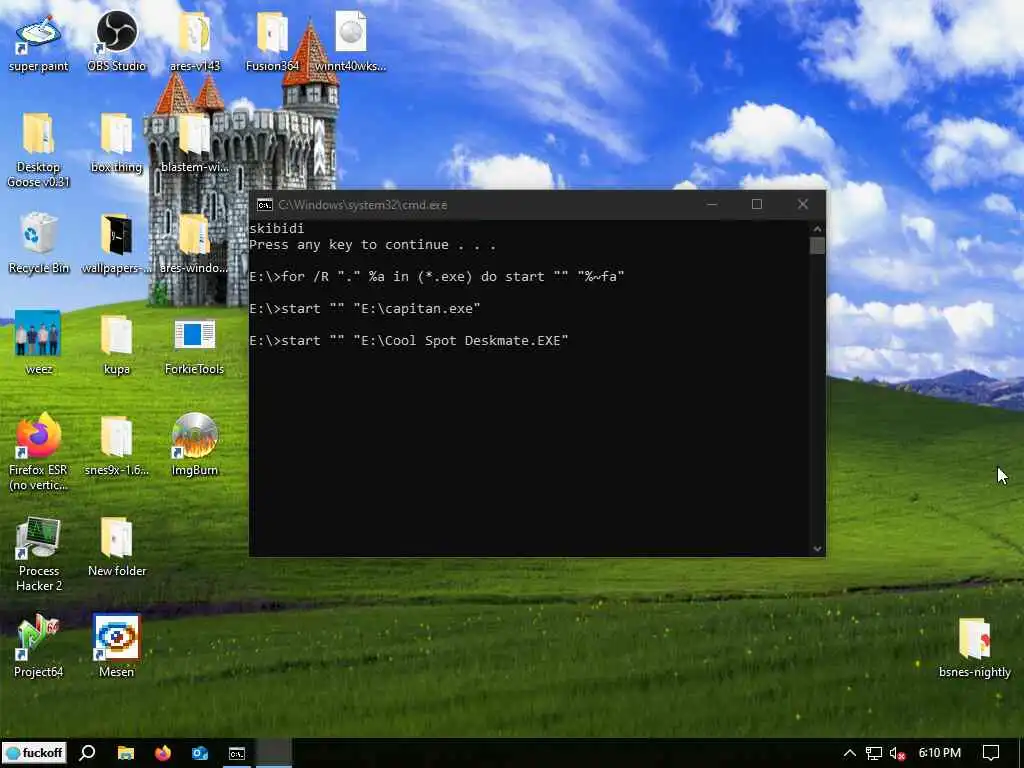The width and height of the screenshot is (1024, 768).
Task: Click the cmd scrollbar thumb
Action: (817, 246)
